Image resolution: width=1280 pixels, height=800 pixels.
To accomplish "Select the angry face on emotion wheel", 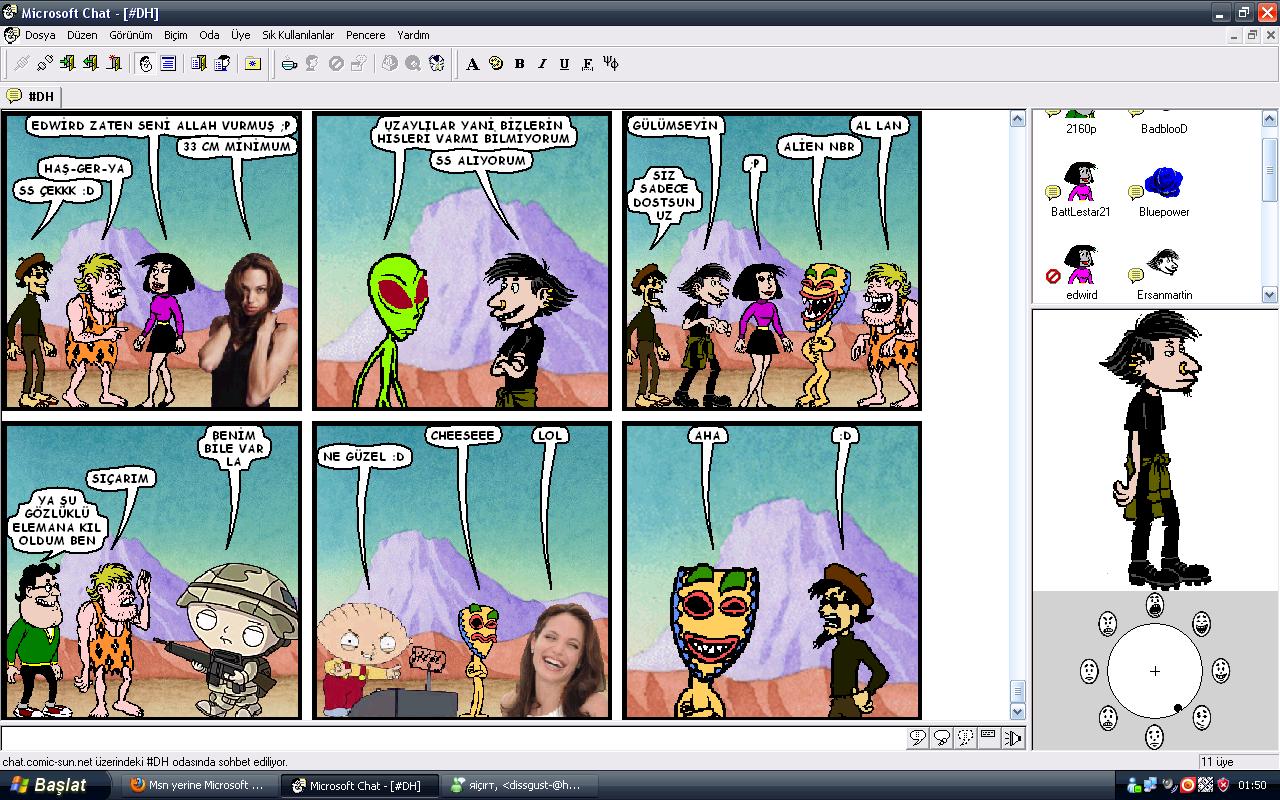I will click(x=1108, y=623).
